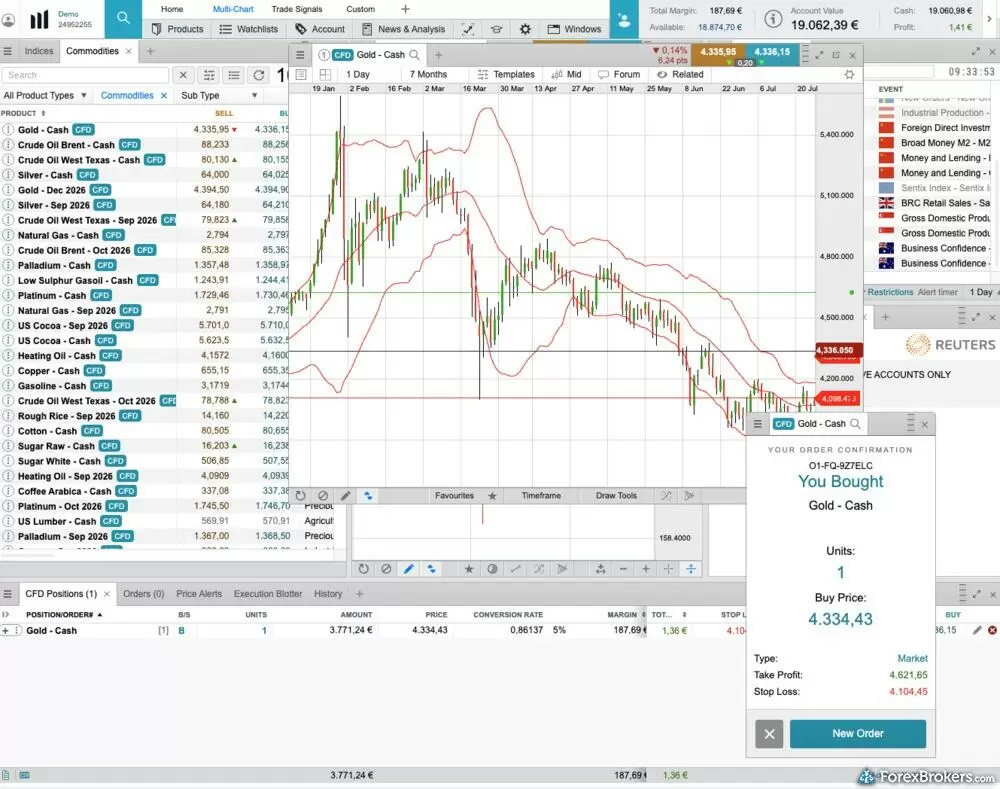Open the Gold chart window hamburger menu
1000x789 pixels.
point(300,55)
